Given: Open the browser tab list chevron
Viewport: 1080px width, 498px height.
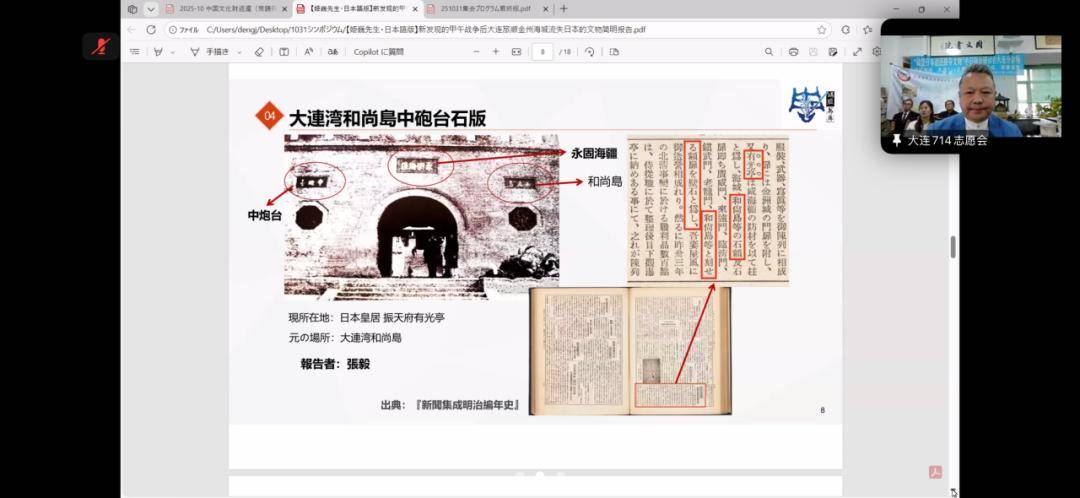Looking at the screenshot, I should click(151, 9).
